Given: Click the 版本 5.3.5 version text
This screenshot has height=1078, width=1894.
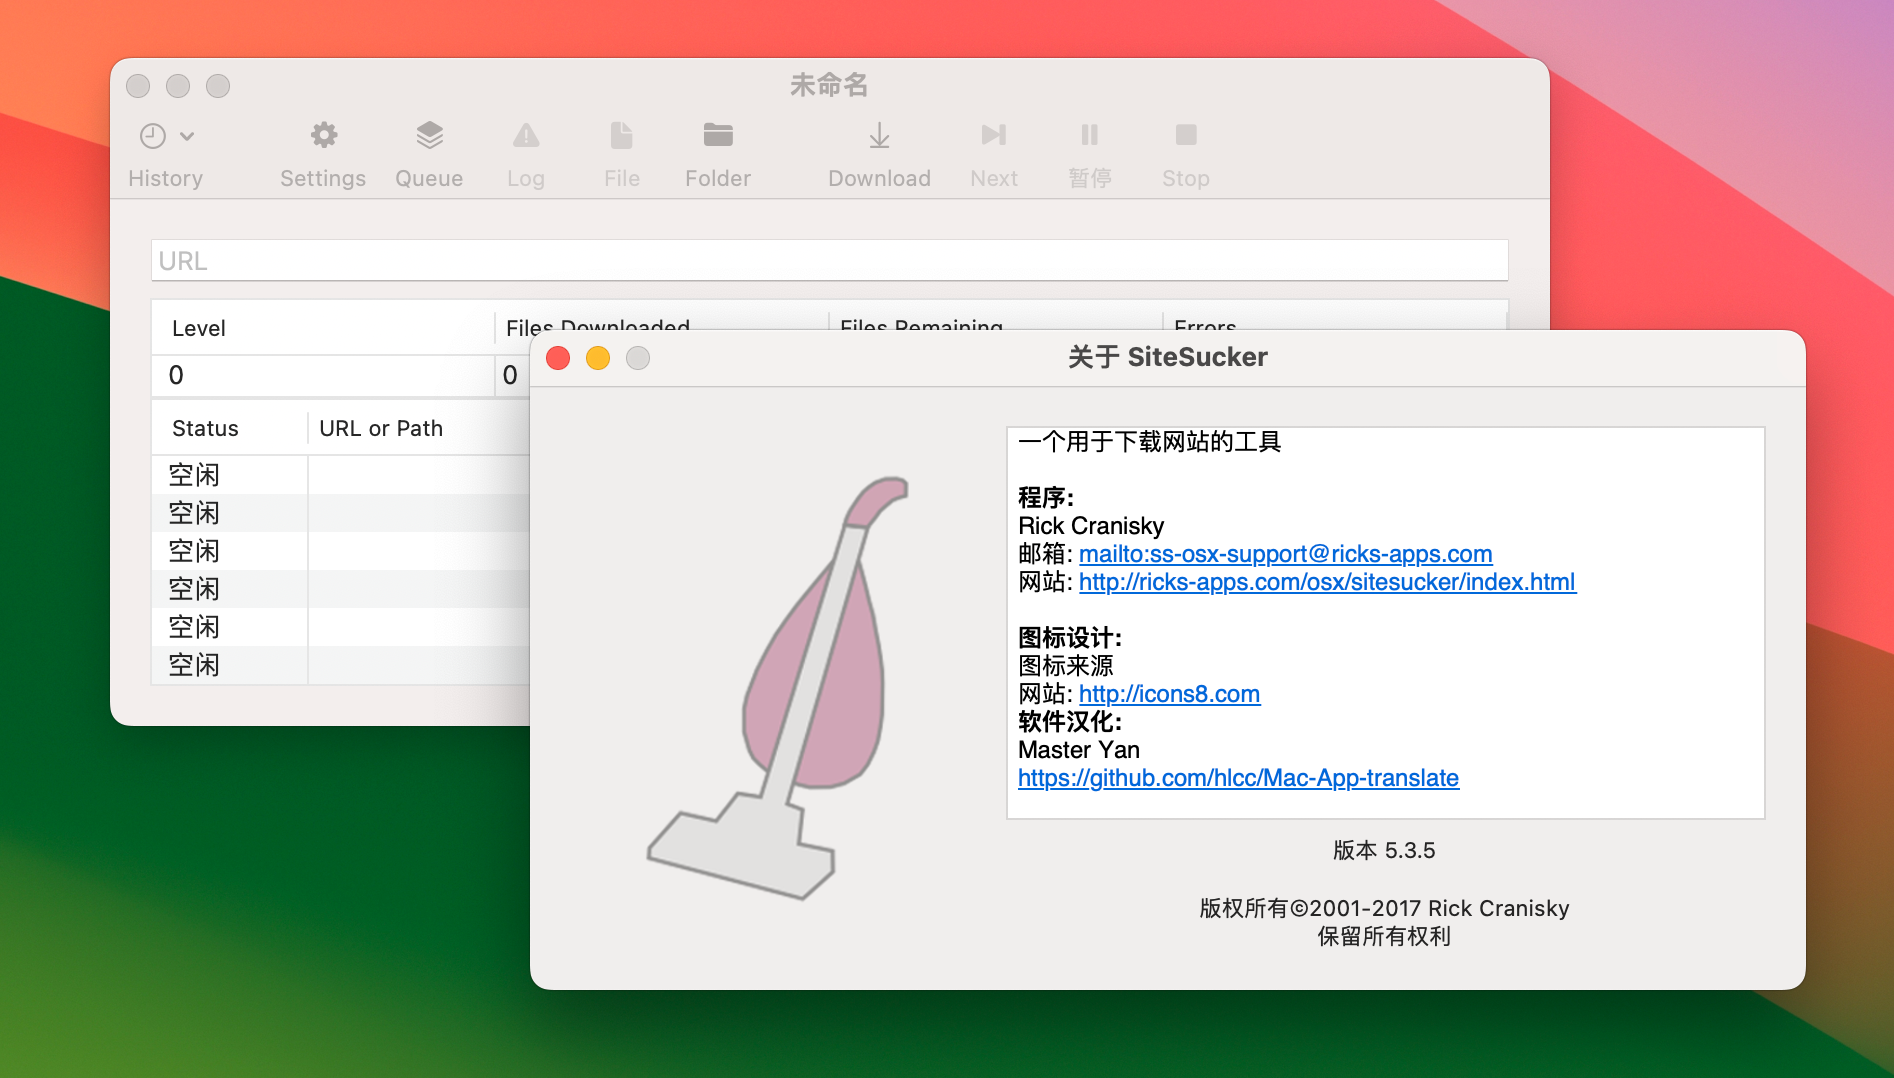Looking at the screenshot, I should coord(1384,850).
